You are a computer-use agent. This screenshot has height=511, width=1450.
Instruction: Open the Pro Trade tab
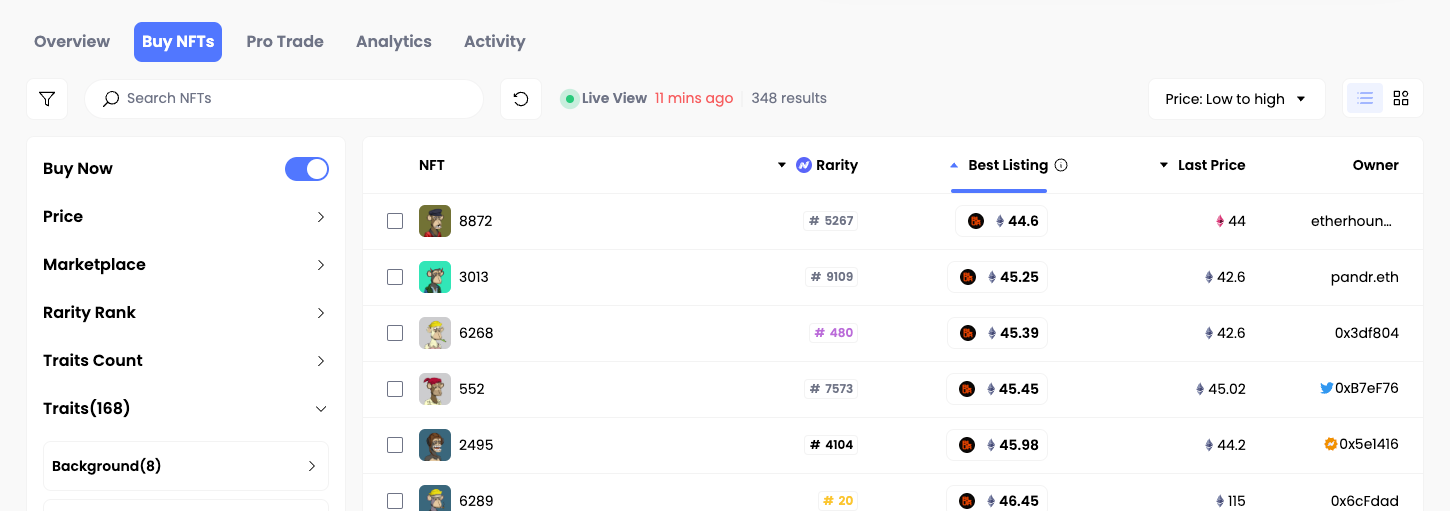click(x=285, y=42)
